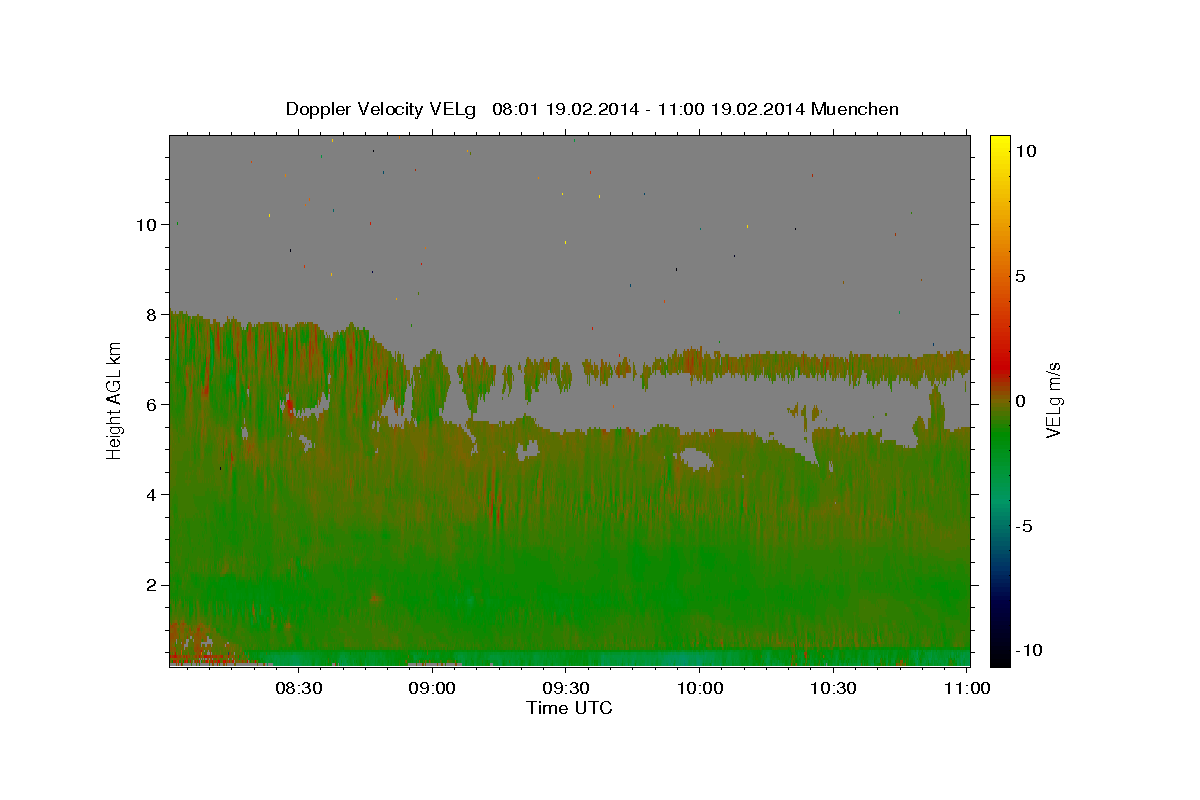The height and width of the screenshot is (800, 1200).
Task: Click the 09:30 time tick label
Action: pos(565,689)
